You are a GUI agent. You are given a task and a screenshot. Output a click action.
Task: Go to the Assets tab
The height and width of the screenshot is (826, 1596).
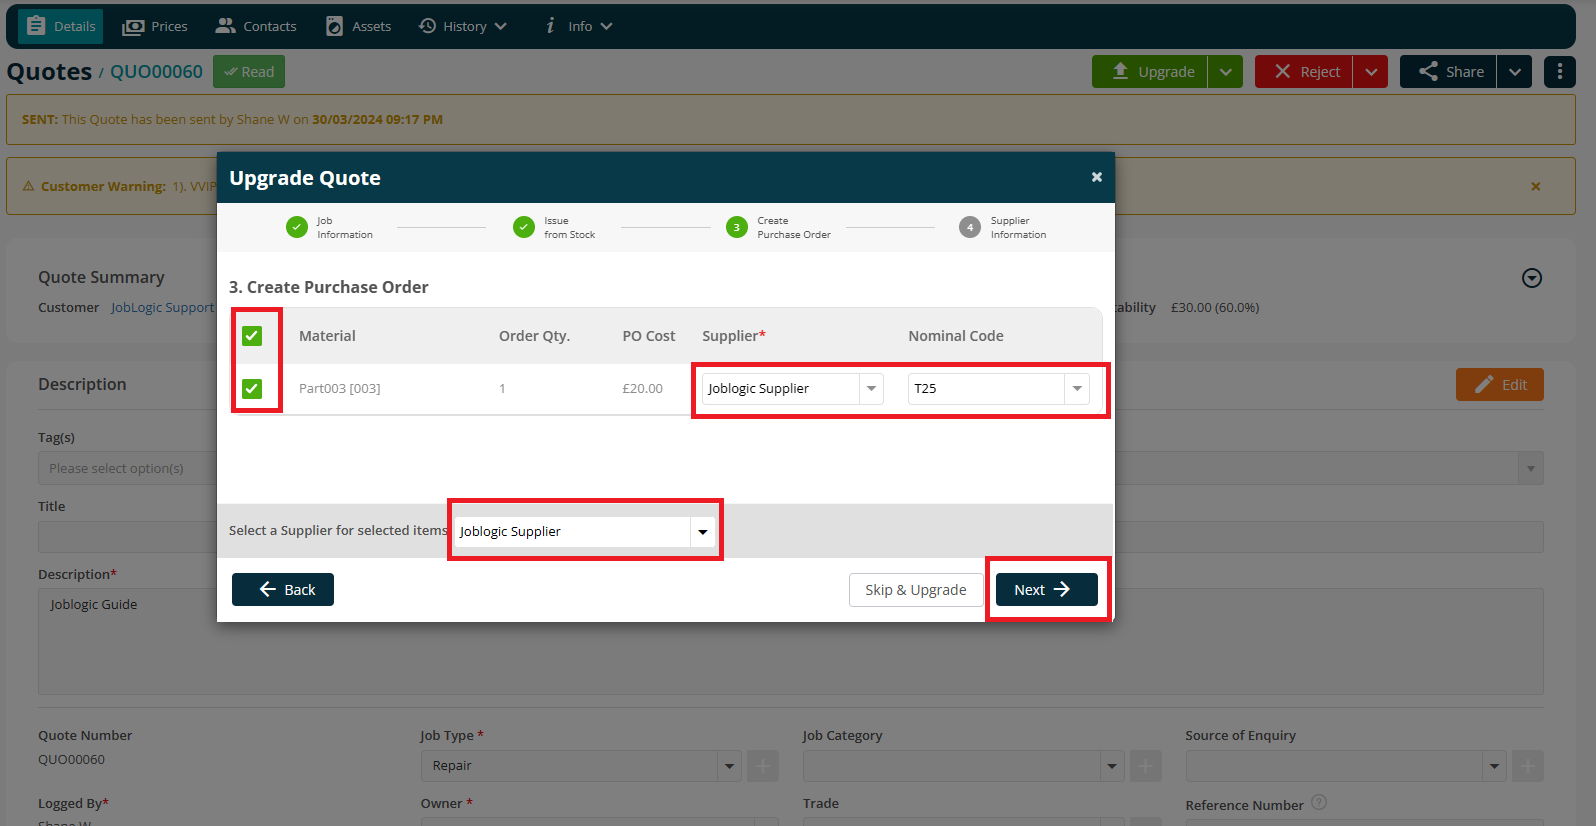[358, 26]
